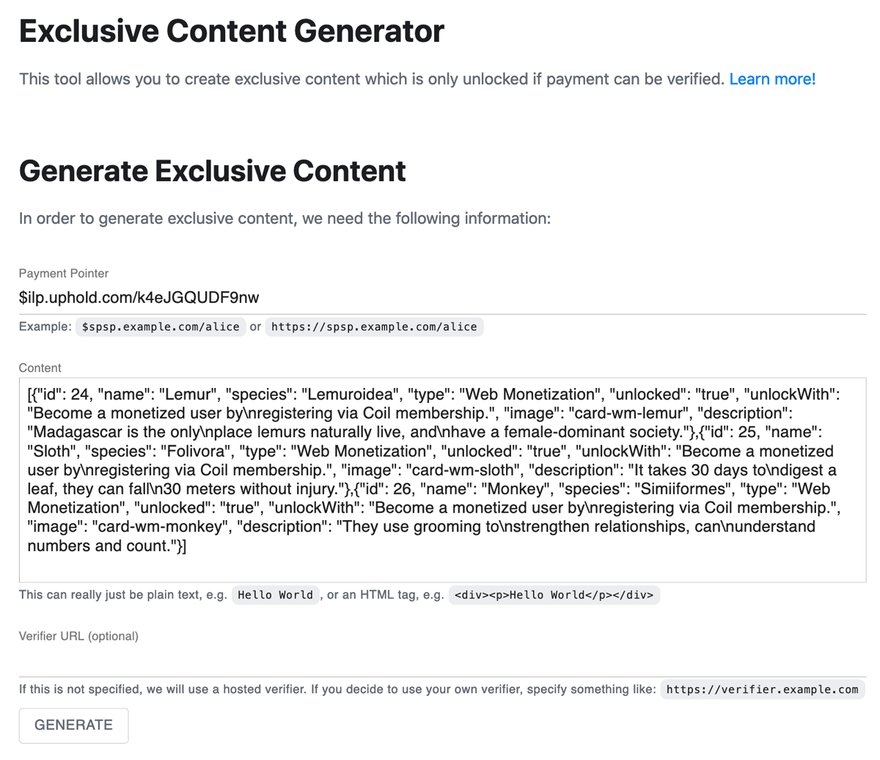This screenshot has height=760, width=880.
Task: Click the "https://verifier.example.com" example code
Action: [x=762, y=689]
